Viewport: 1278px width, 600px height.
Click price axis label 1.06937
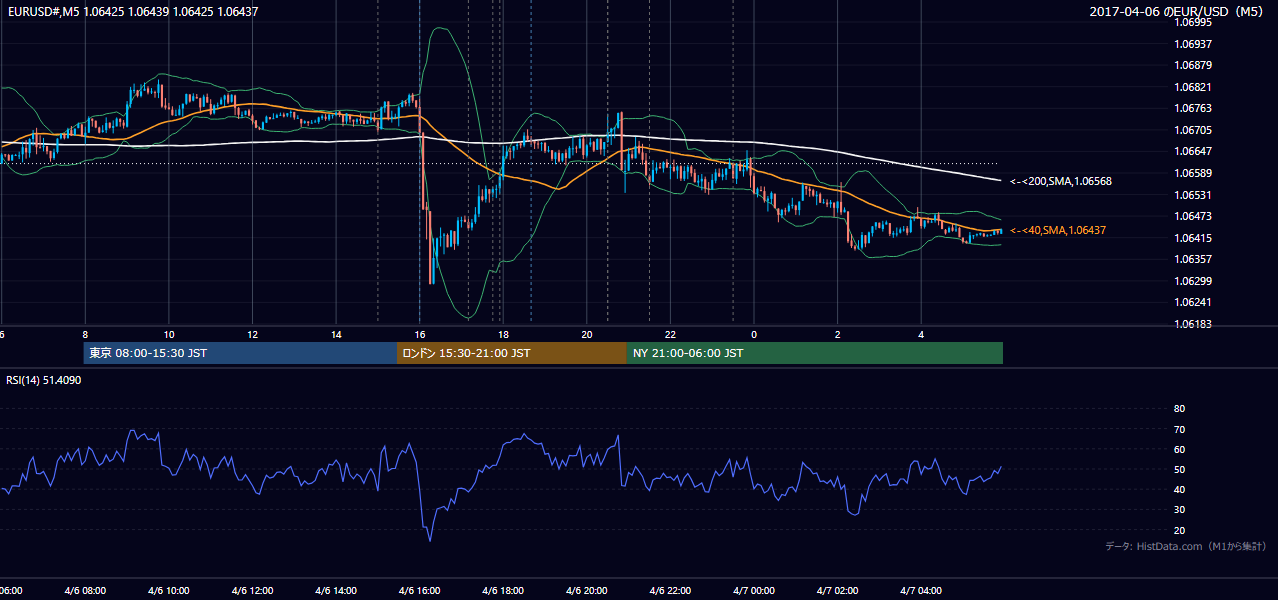click(1193, 44)
